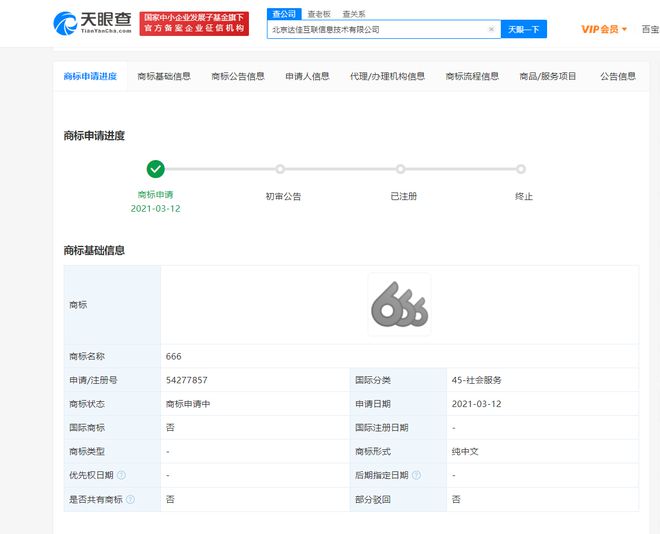Viewport: 660px width, 534px height.
Task: Click the 商标申请中 status value
Action: [x=188, y=404]
